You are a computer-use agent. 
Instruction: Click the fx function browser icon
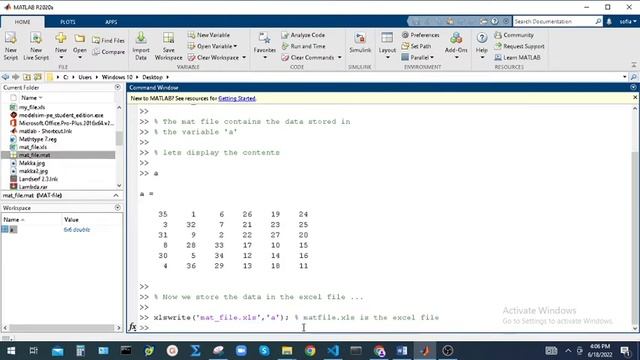click(132, 327)
